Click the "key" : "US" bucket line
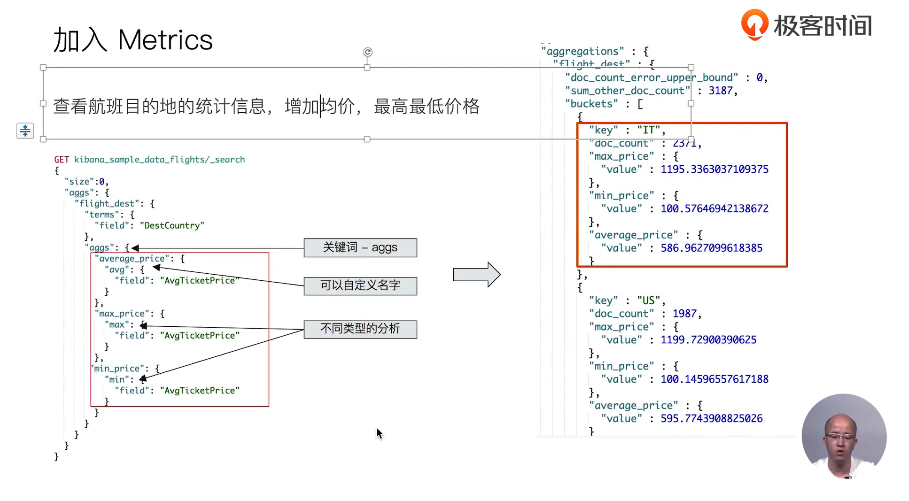 click(627, 300)
